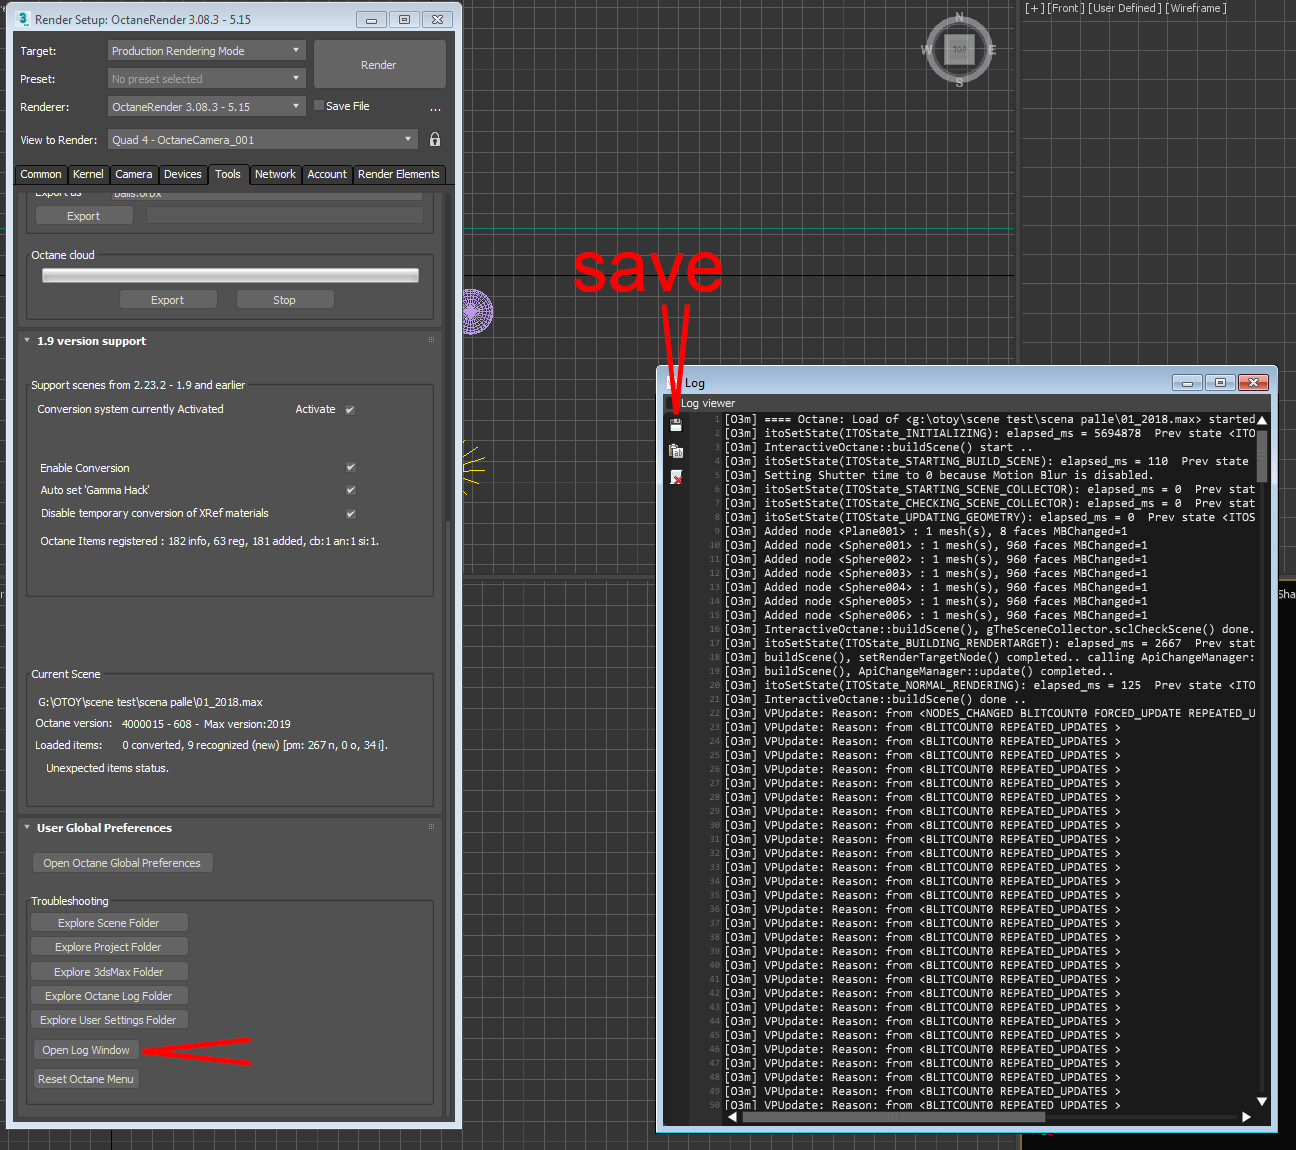Screen dimensions: 1296x1150
Task: Click the save log floppy icon
Action: pos(676,425)
